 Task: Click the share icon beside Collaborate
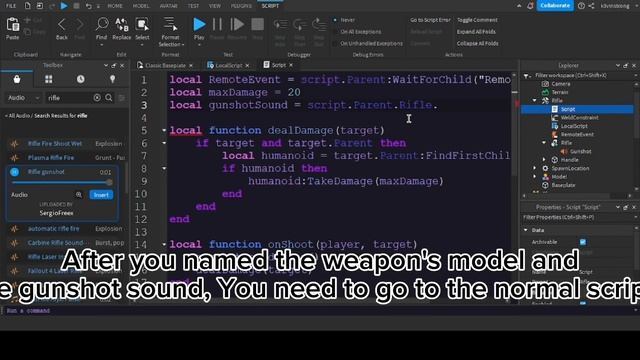591,6
